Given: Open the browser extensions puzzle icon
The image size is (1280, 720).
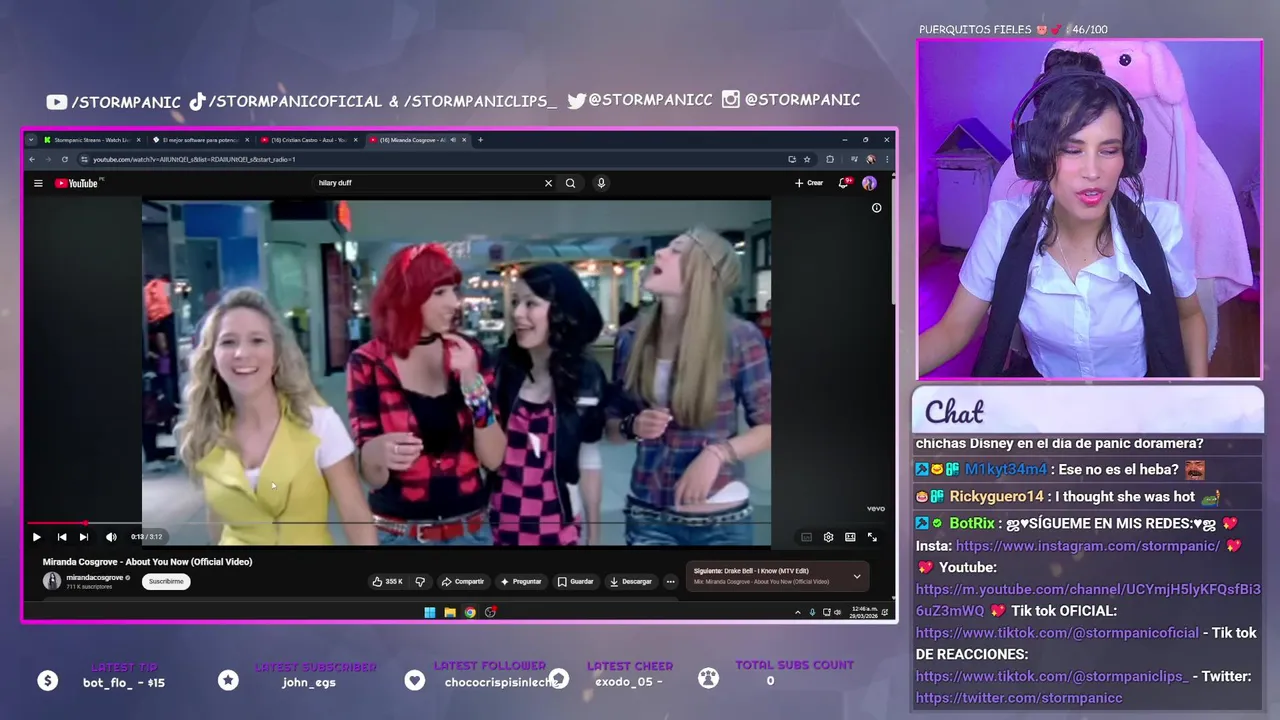Looking at the screenshot, I should tap(830, 159).
